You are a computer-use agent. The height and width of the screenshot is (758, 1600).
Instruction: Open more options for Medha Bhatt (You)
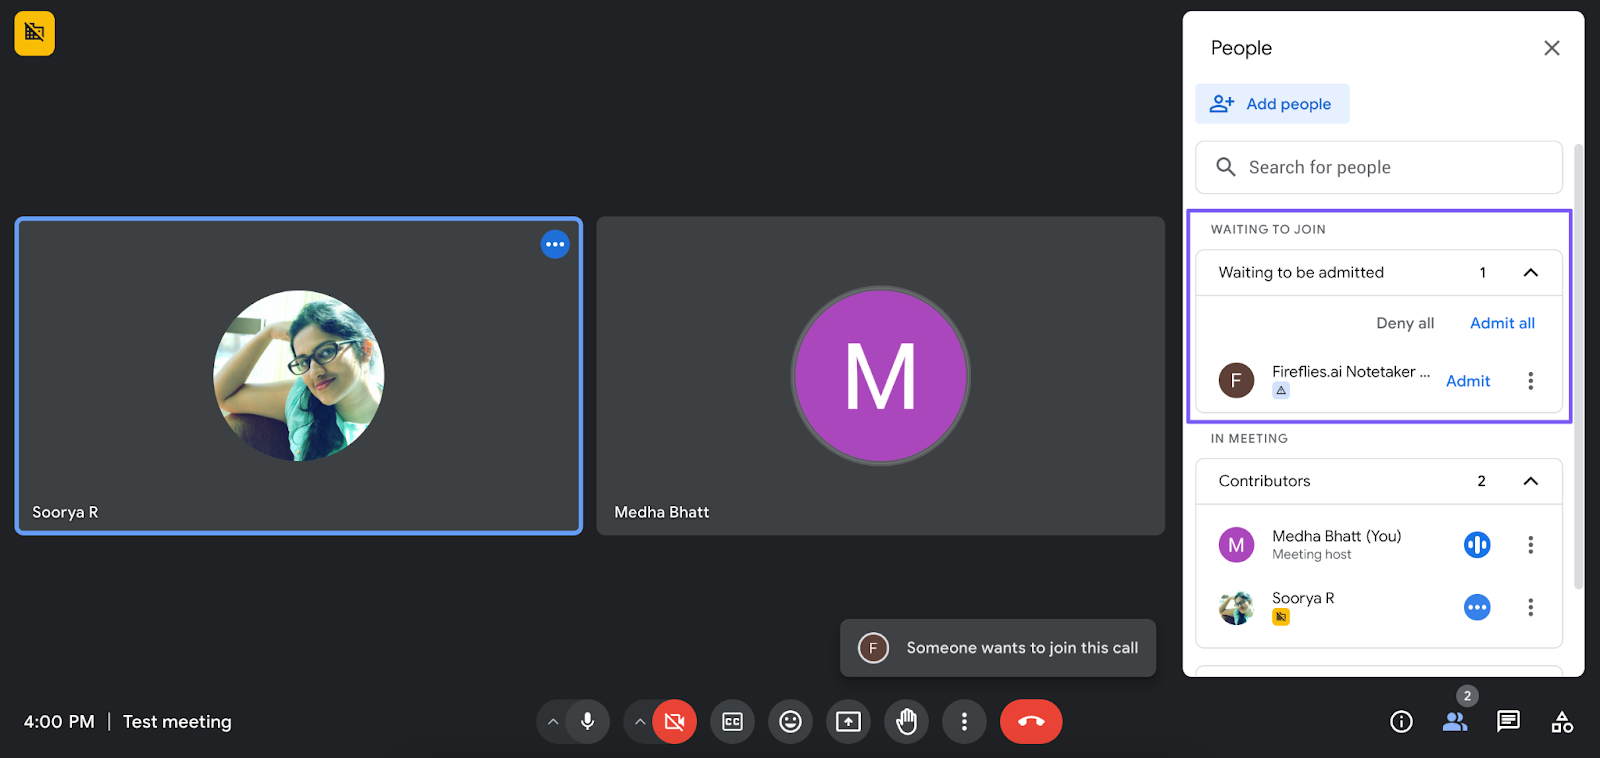(1530, 545)
